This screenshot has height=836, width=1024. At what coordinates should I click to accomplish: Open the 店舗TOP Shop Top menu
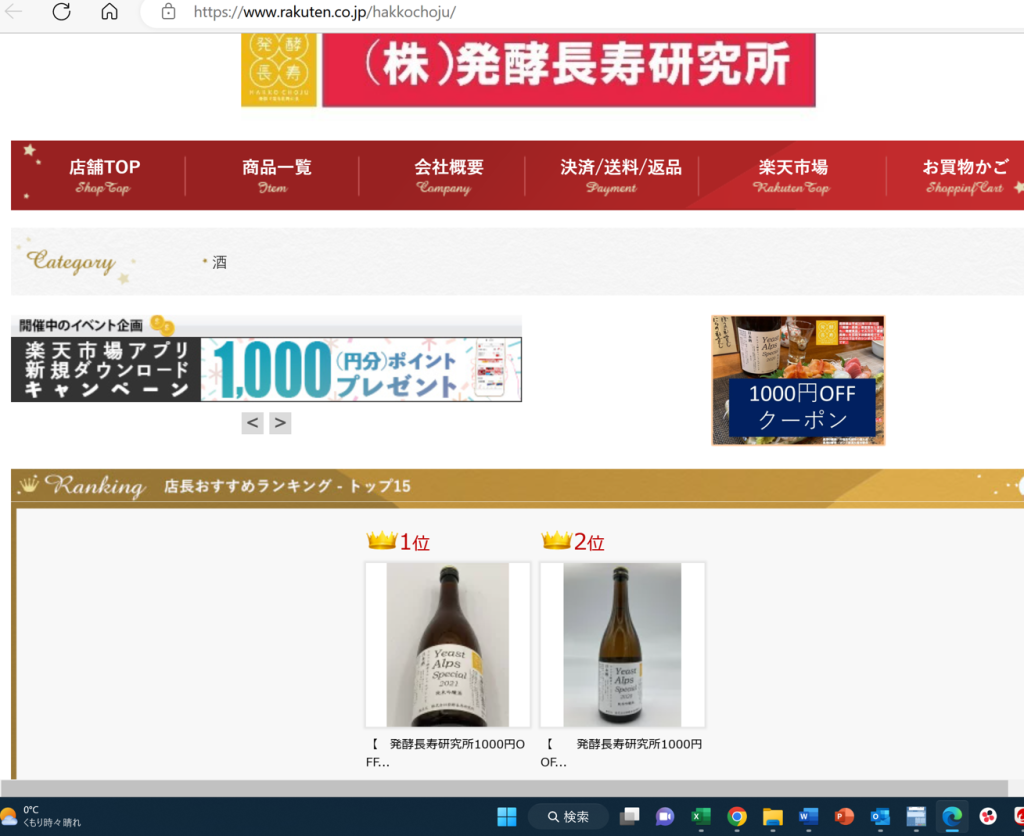pyautogui.click(x=104, y=176)
